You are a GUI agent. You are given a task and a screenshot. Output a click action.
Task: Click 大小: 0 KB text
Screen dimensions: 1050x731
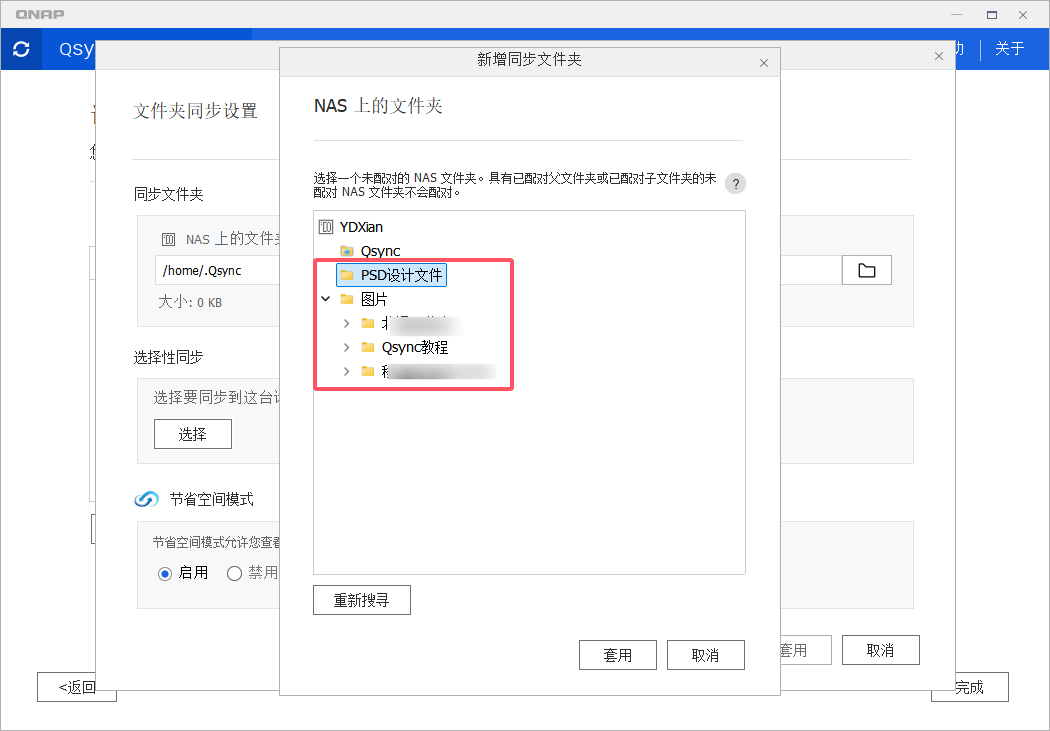click(190, 303)
